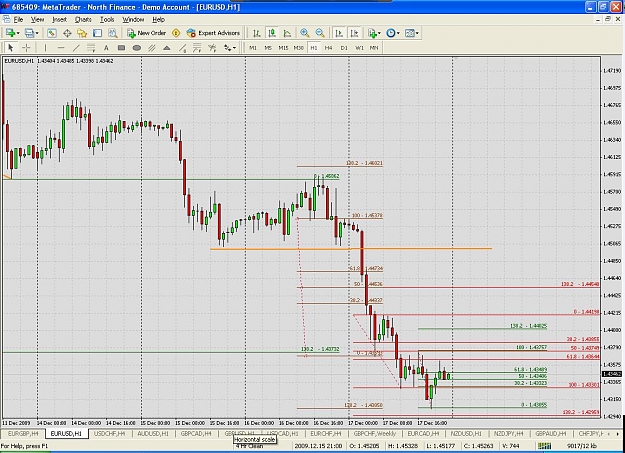Select the text label A tool
The width and height of the screenshot is (625, 453).
click(106, 48)
